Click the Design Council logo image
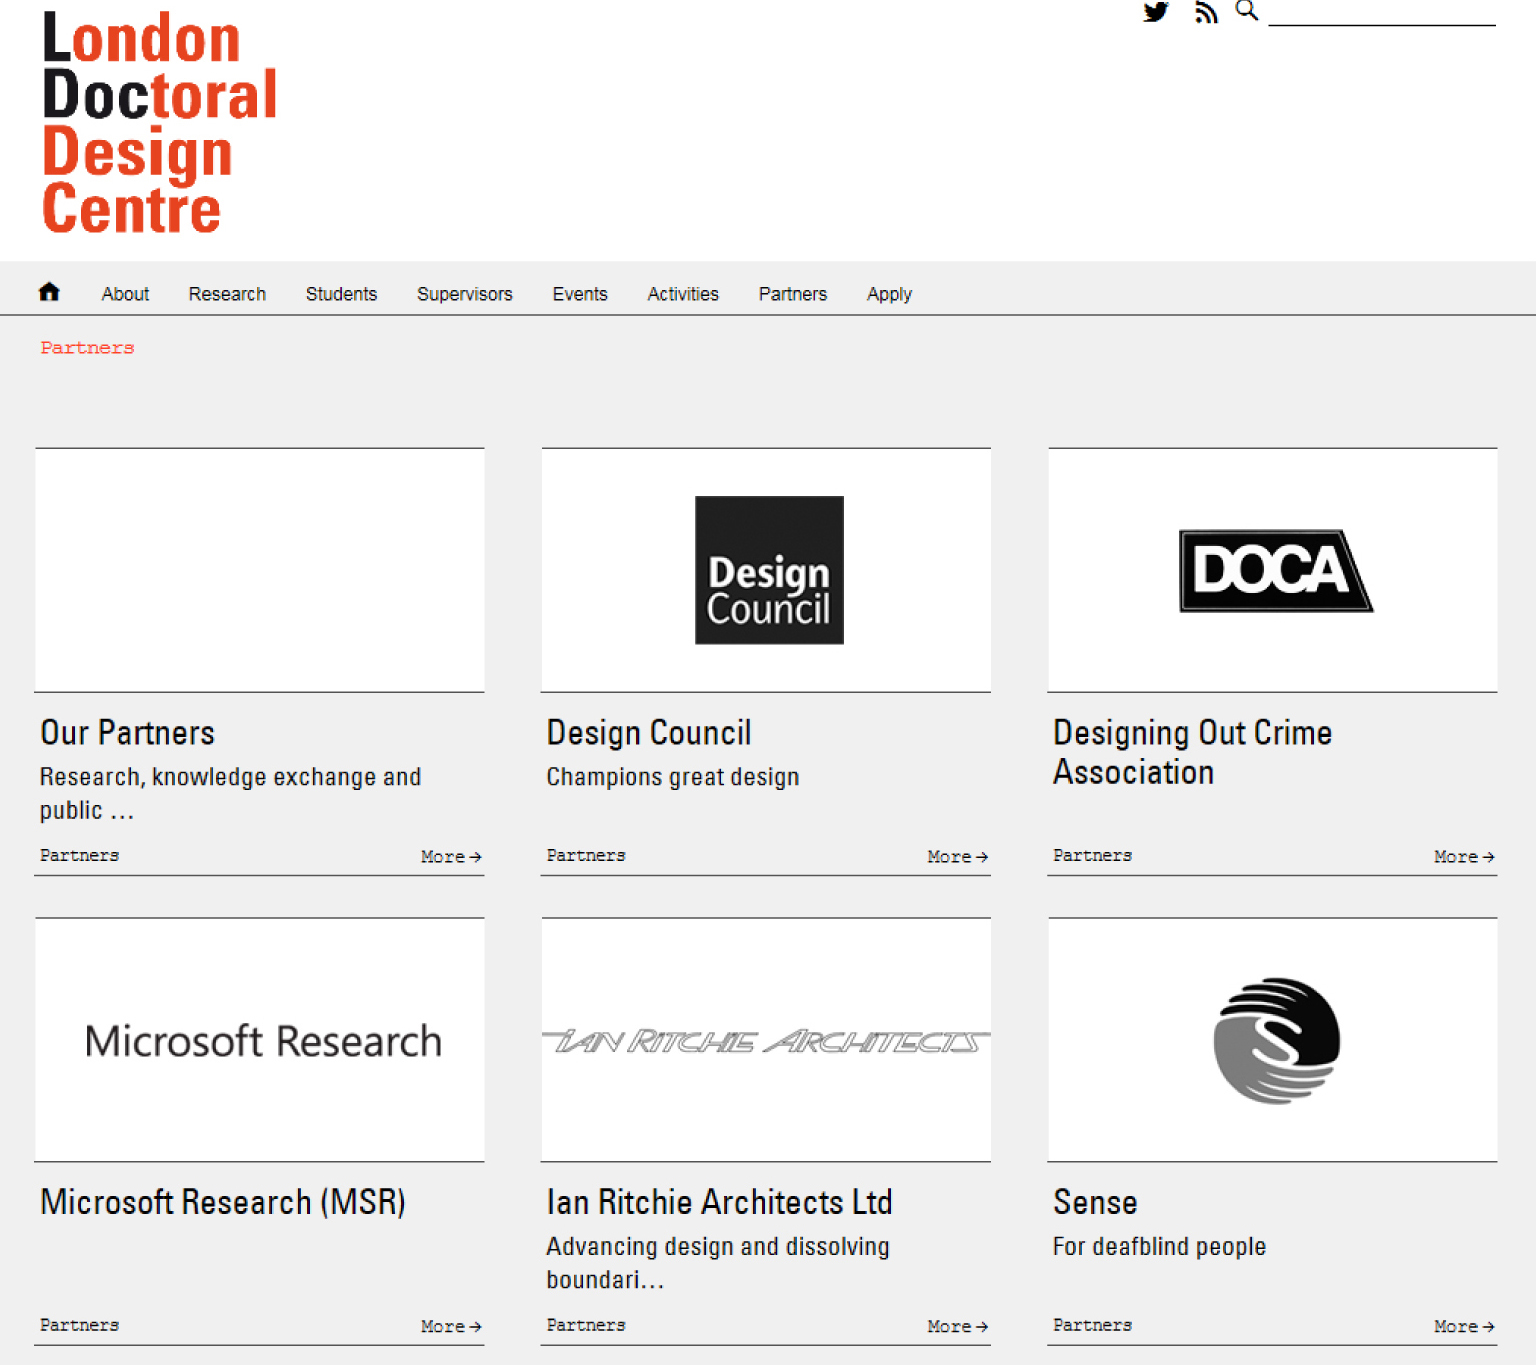1536x1365 pixels. [768, 570]
